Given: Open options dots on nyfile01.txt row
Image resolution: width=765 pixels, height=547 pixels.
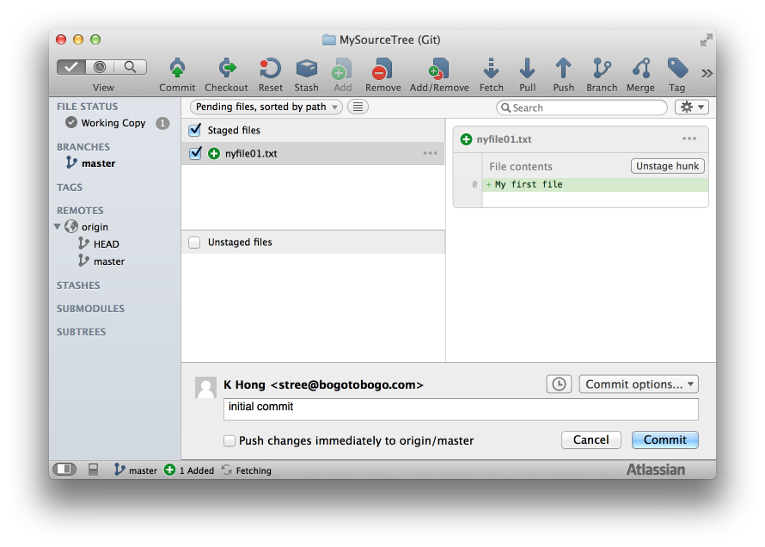Looking at the screenshot, I should [x=430, y=153].
